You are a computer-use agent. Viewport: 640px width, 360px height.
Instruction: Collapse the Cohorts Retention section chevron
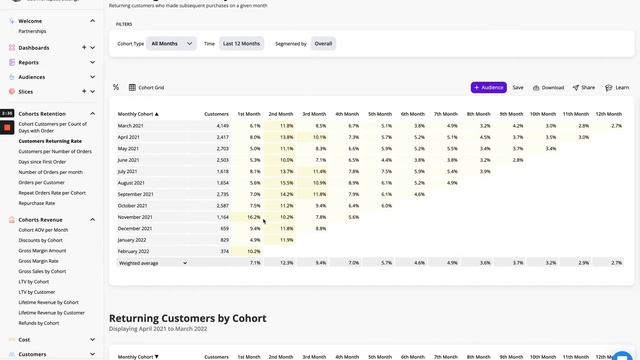coord(93,114)
